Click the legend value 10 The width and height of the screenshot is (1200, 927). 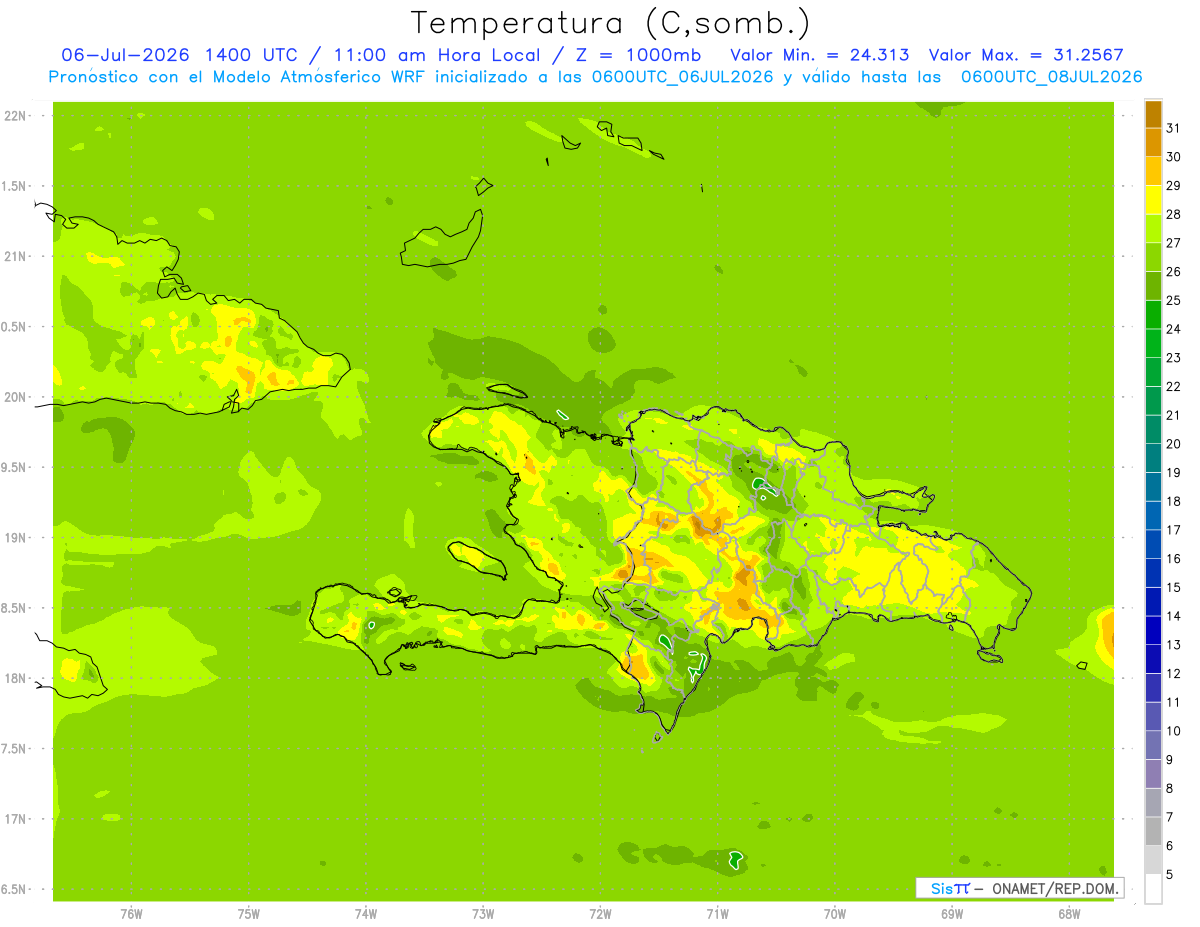pos(1173,731)
